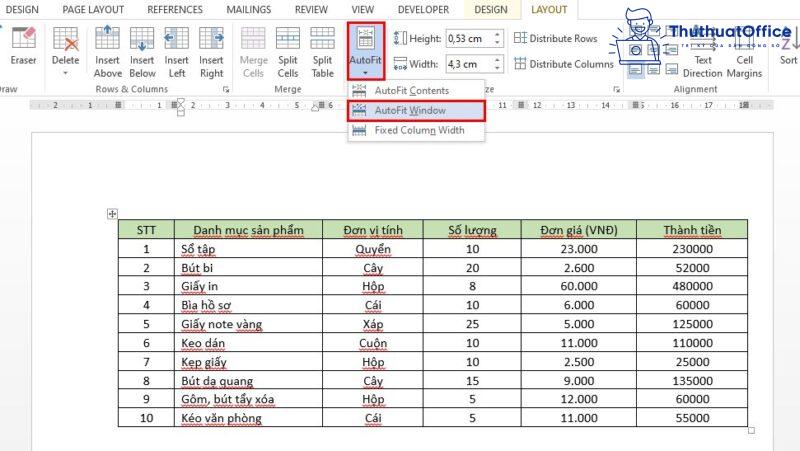
Task: Click the table resize handle at bottom-right
Action: (751, 431)
